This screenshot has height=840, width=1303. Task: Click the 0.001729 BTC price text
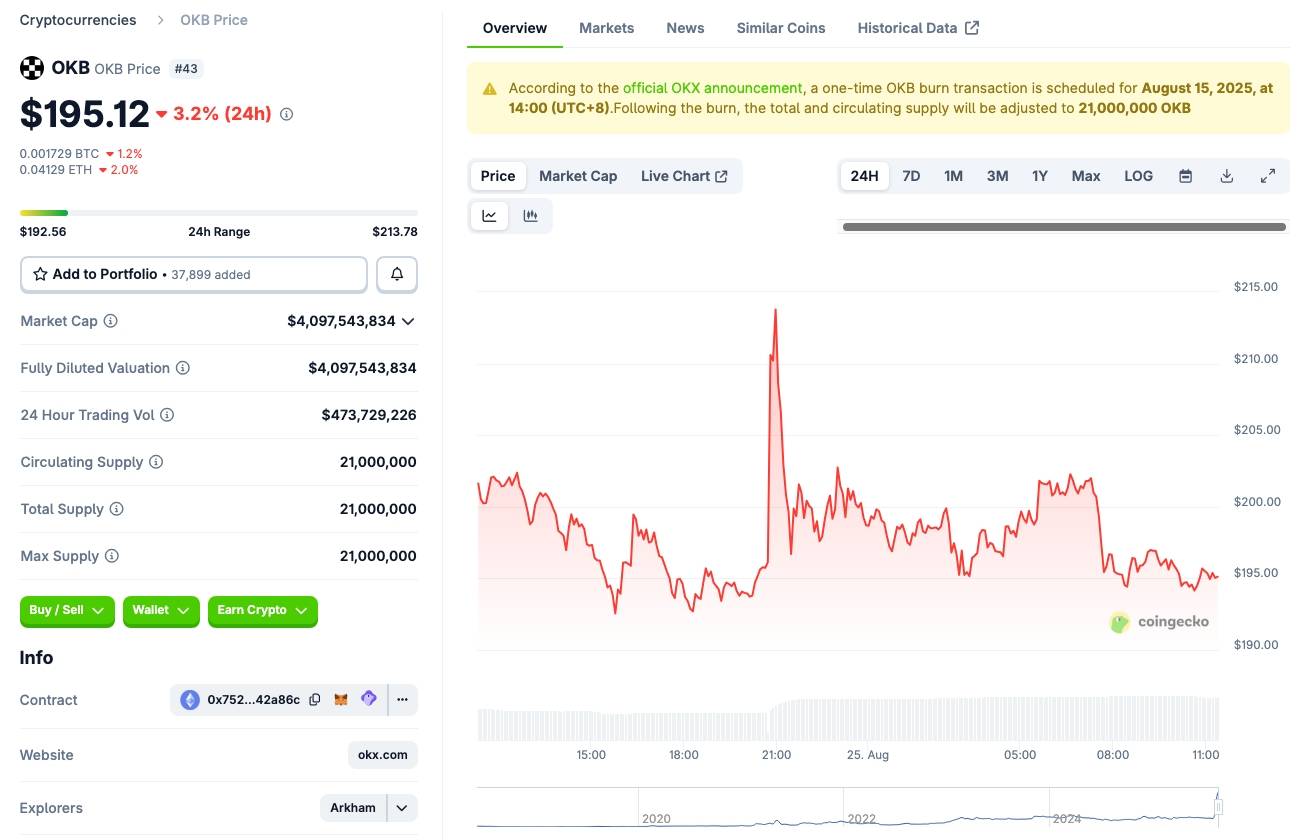59,154
